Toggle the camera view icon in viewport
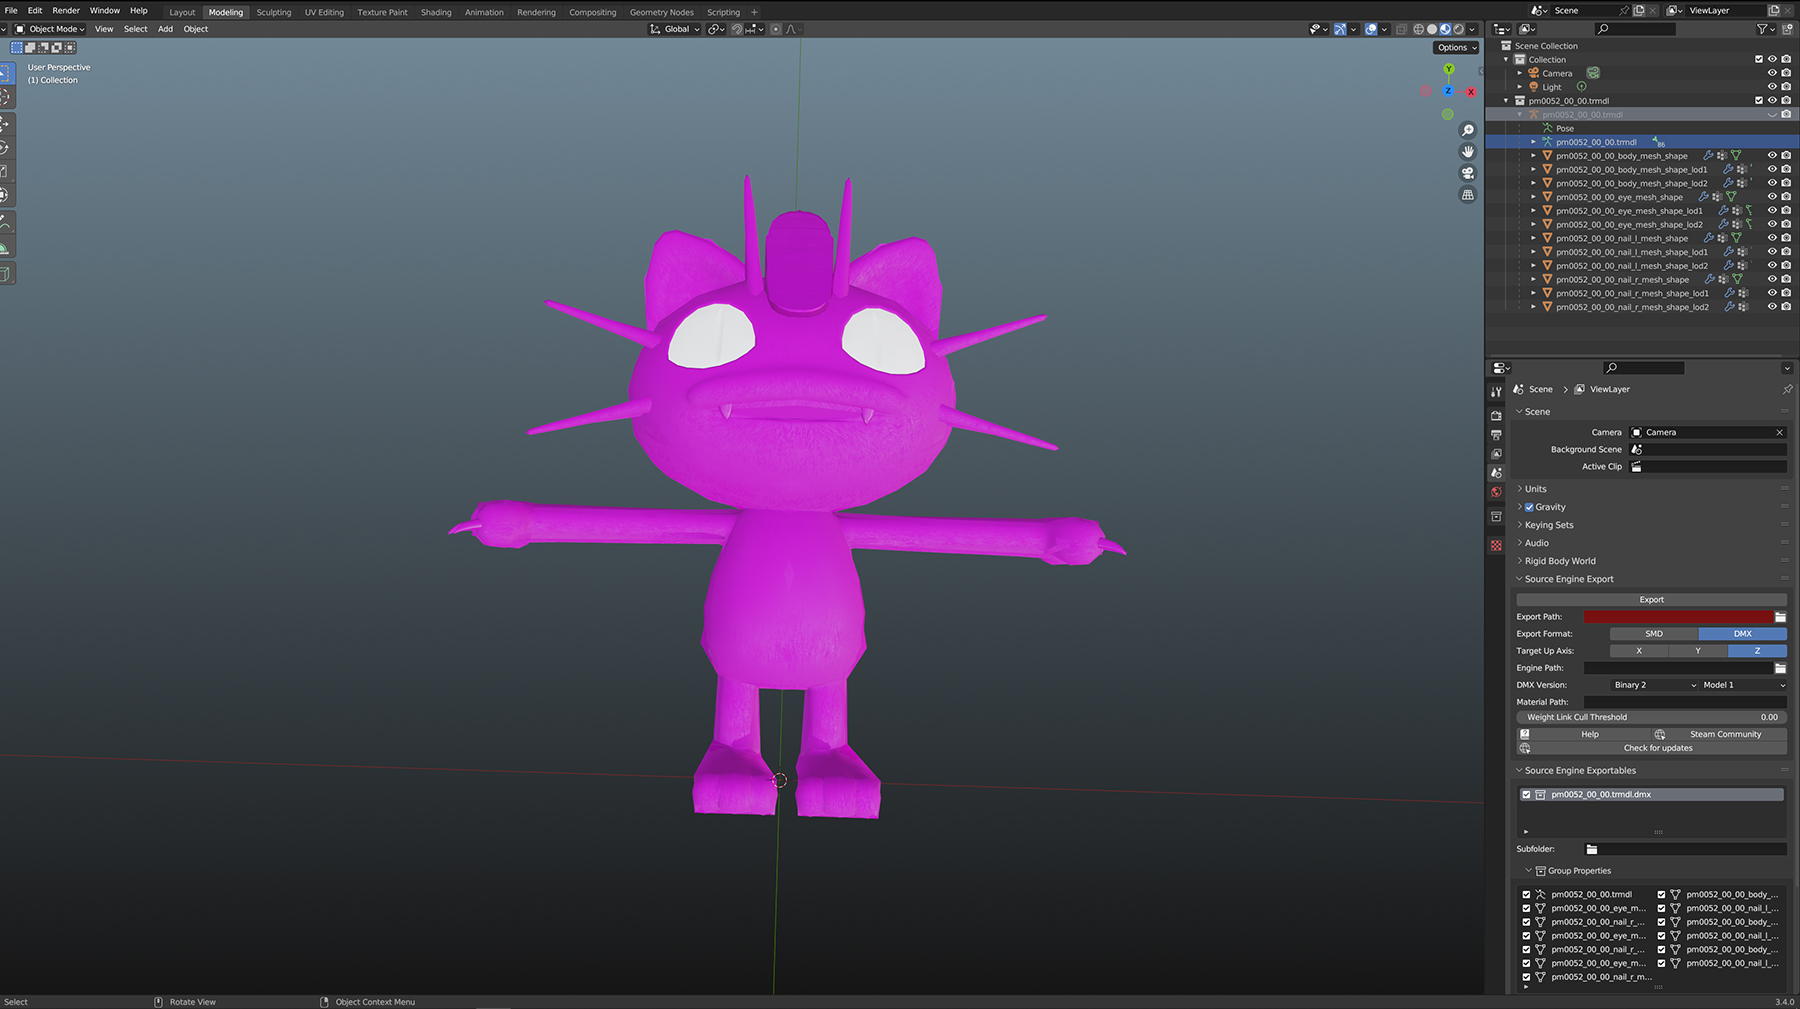 1468,173
